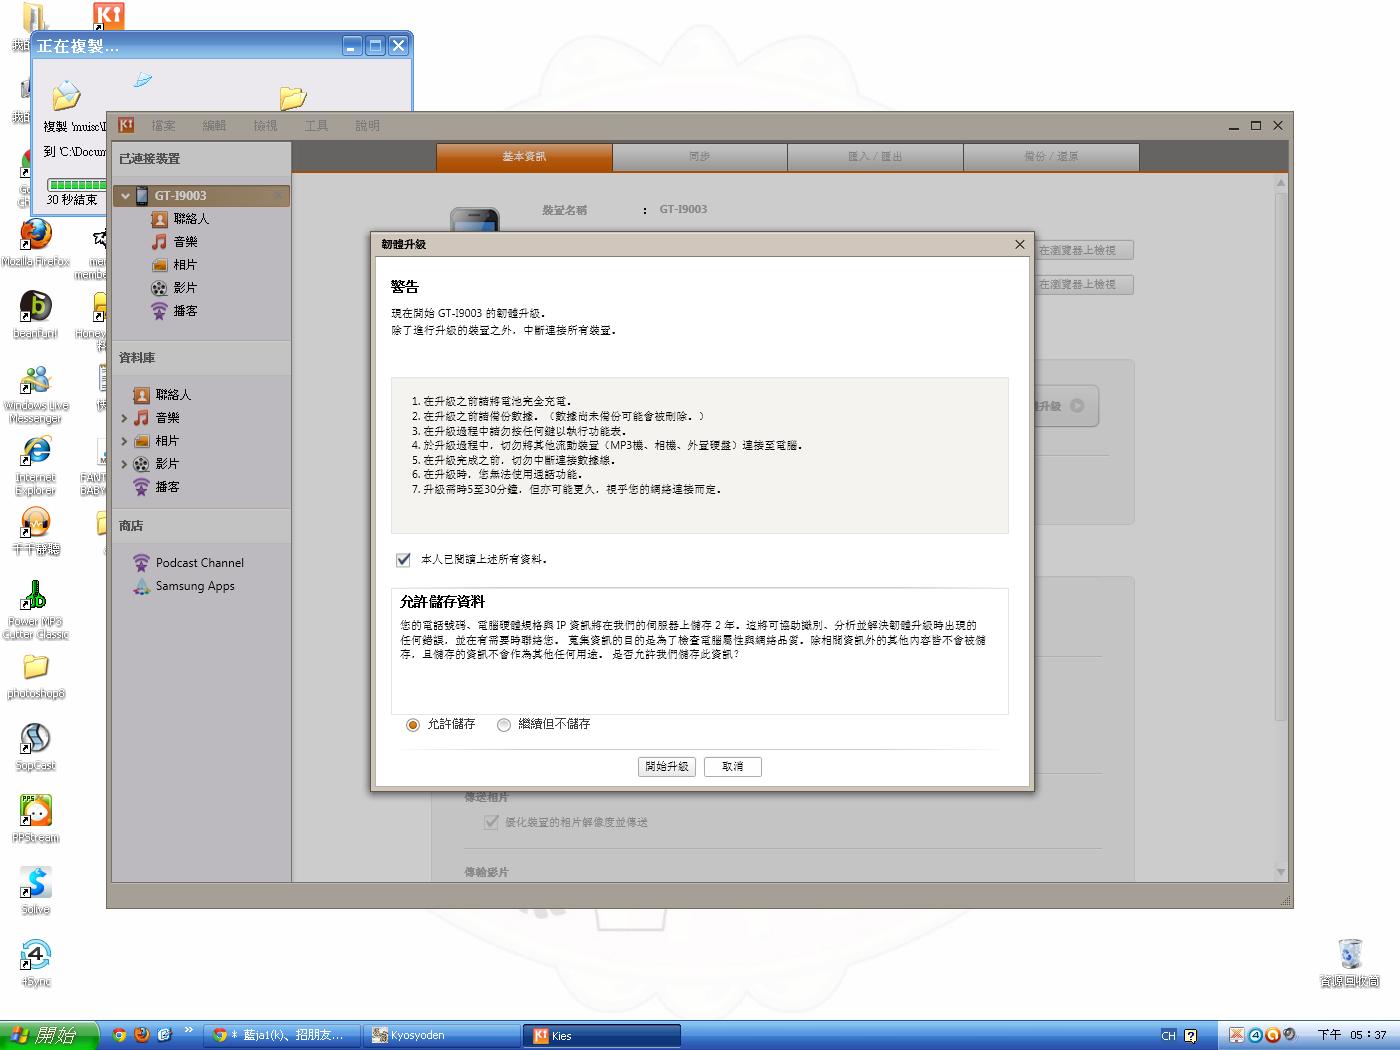Click scroll up arrow in Kies content pane

point(1280,183)
